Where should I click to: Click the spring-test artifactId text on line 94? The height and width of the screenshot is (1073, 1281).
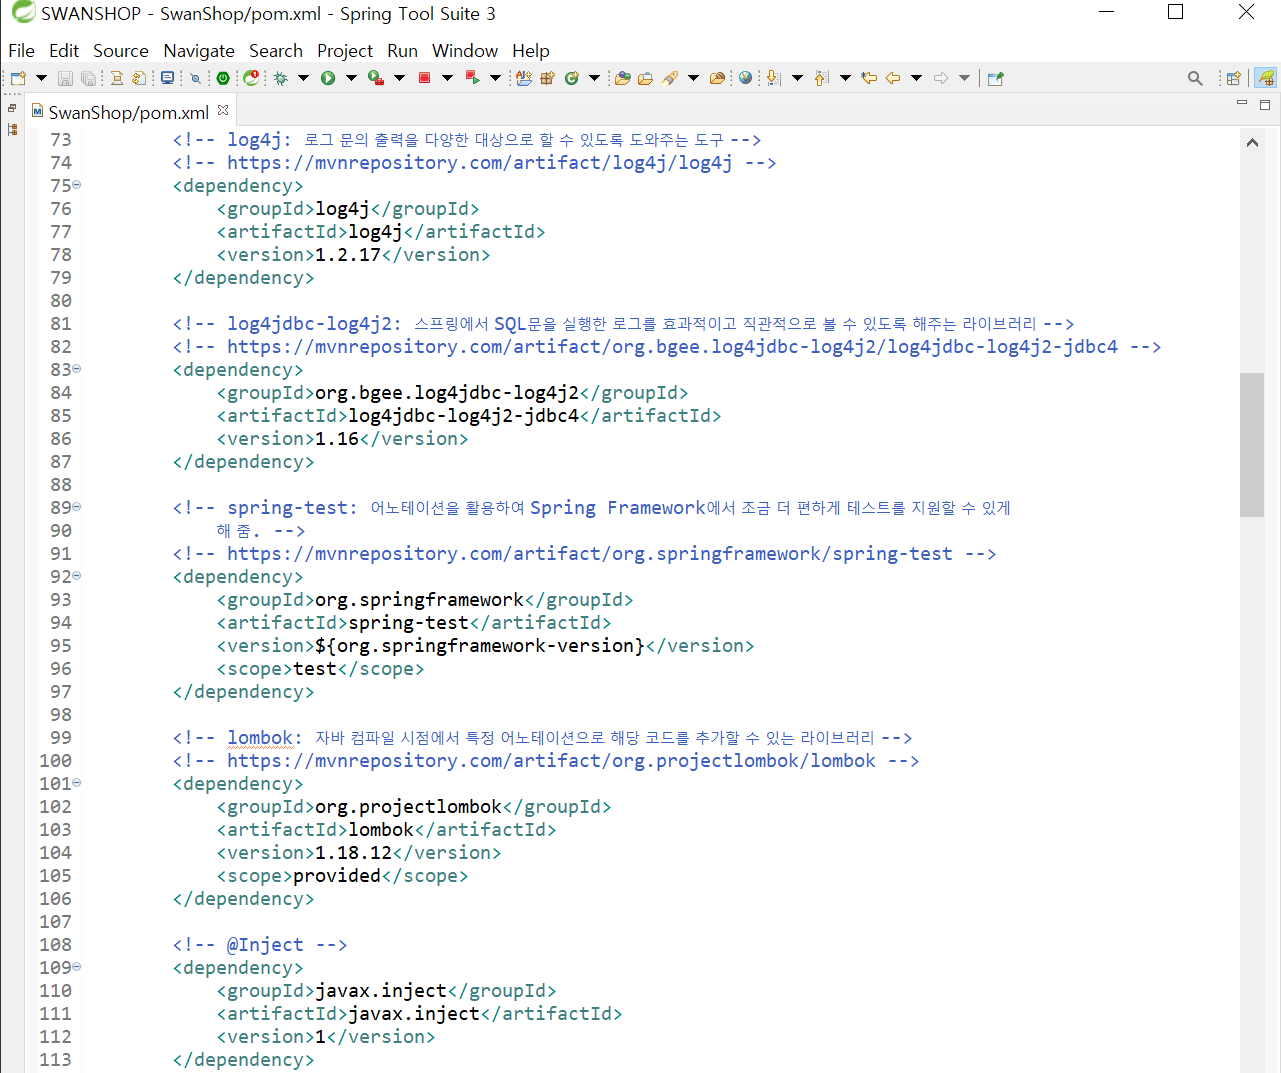click(x=409, y=623)
